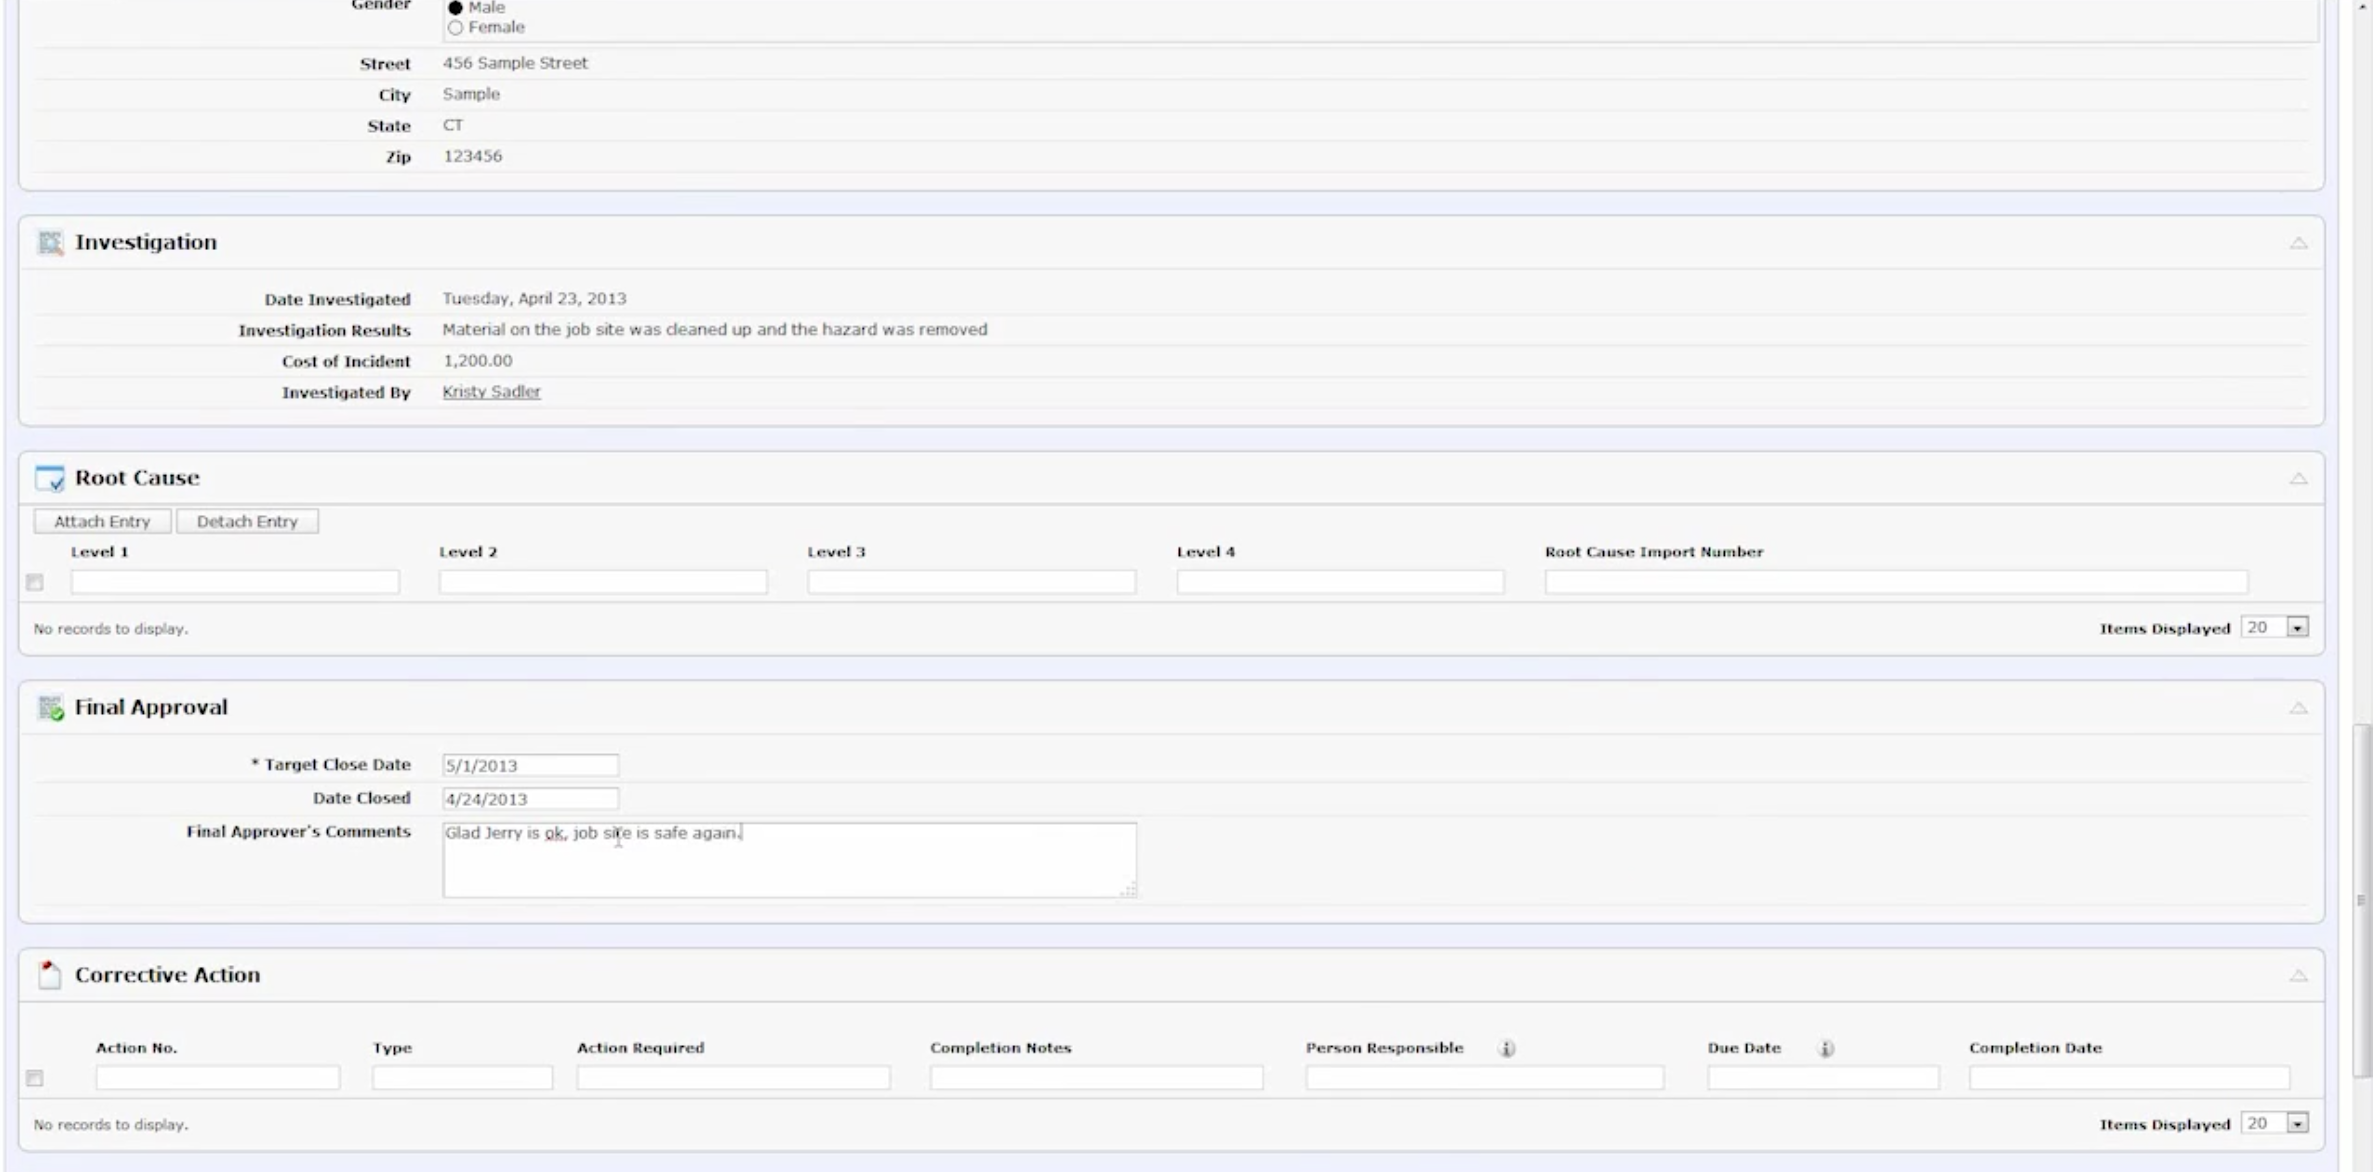Open Root Cause Items Displayed dropdown
Image resolution: width=2374 pixels, height=1172 pixels.
click(x=2297, y=628)
